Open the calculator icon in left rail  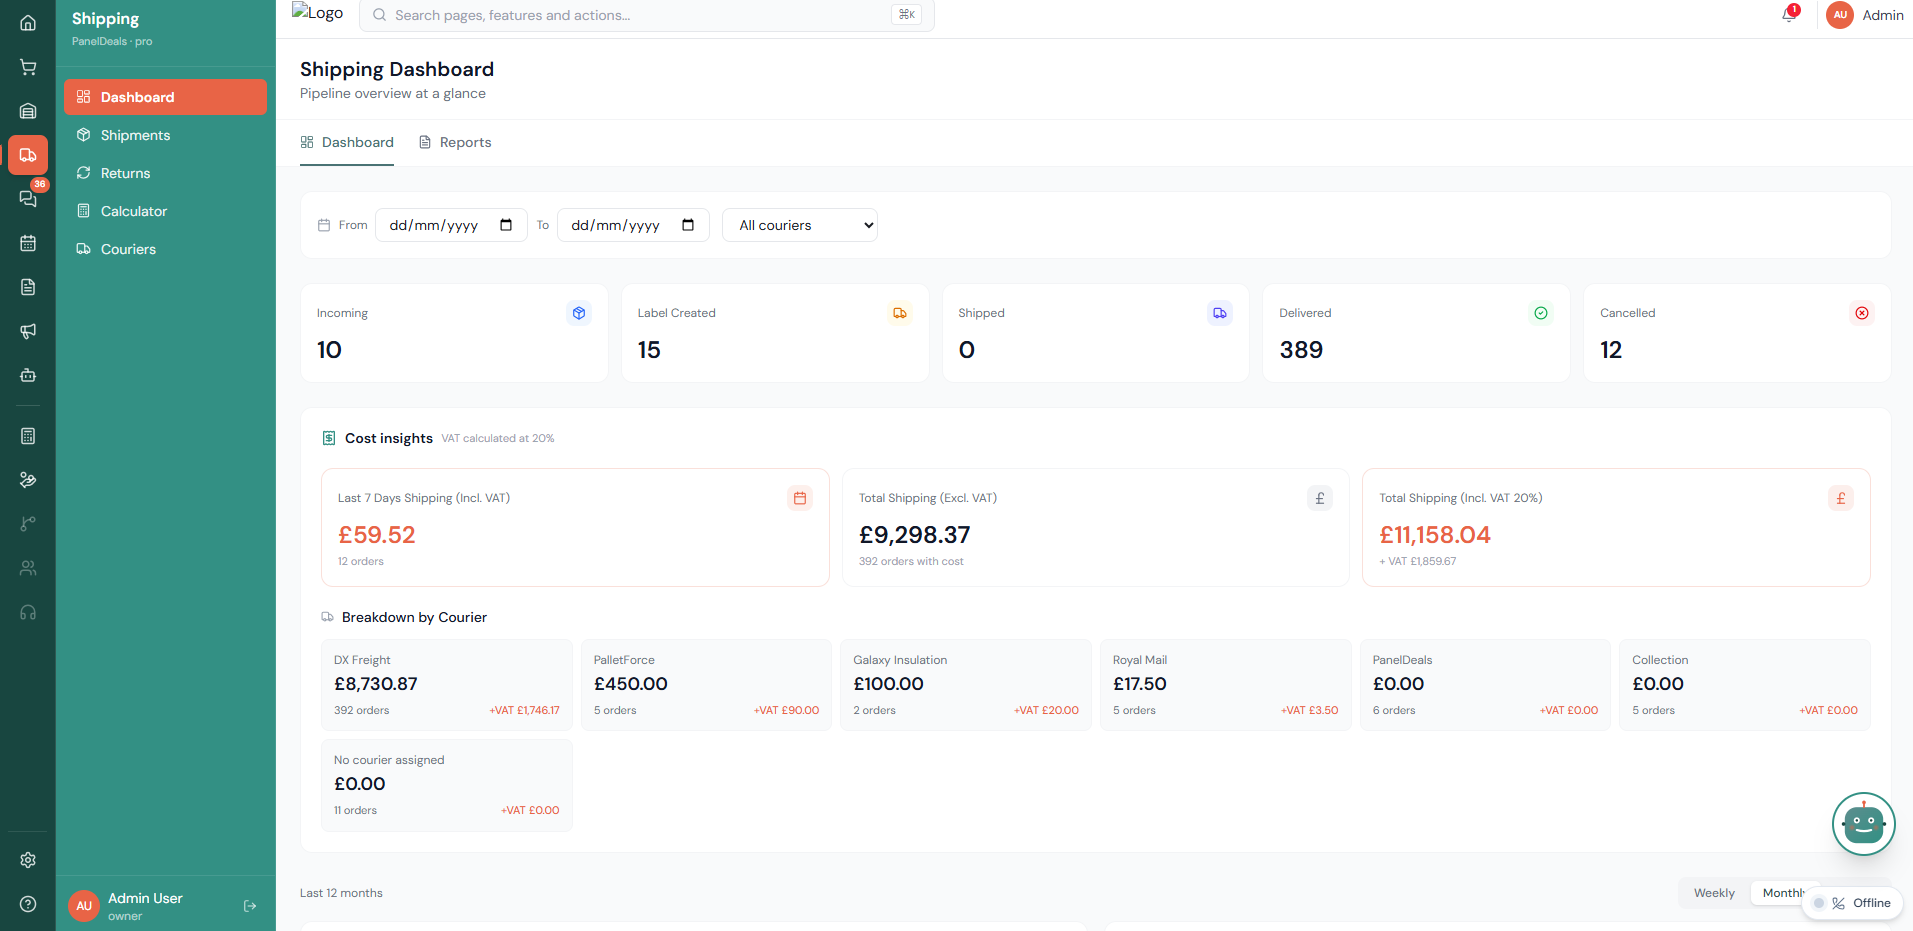click(28, 436)
